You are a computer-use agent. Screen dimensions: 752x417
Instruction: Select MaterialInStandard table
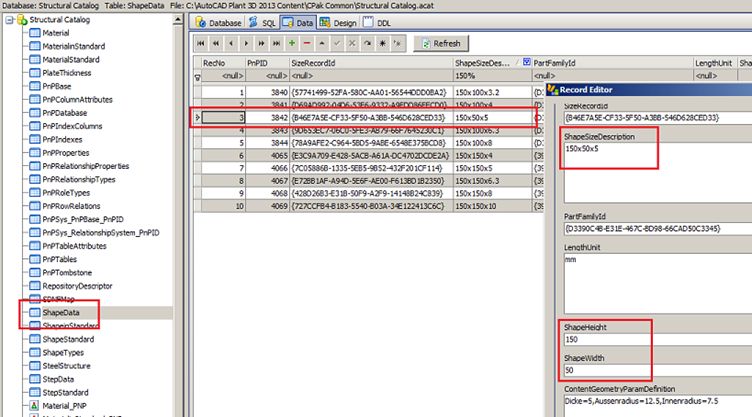[73, 47]
